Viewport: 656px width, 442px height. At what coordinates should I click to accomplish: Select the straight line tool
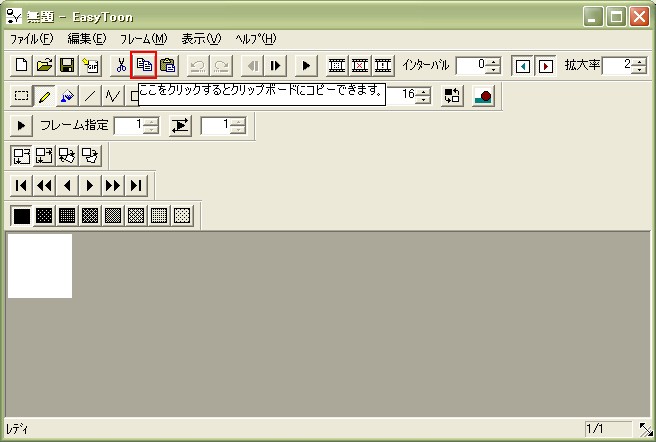click(90, 96)
